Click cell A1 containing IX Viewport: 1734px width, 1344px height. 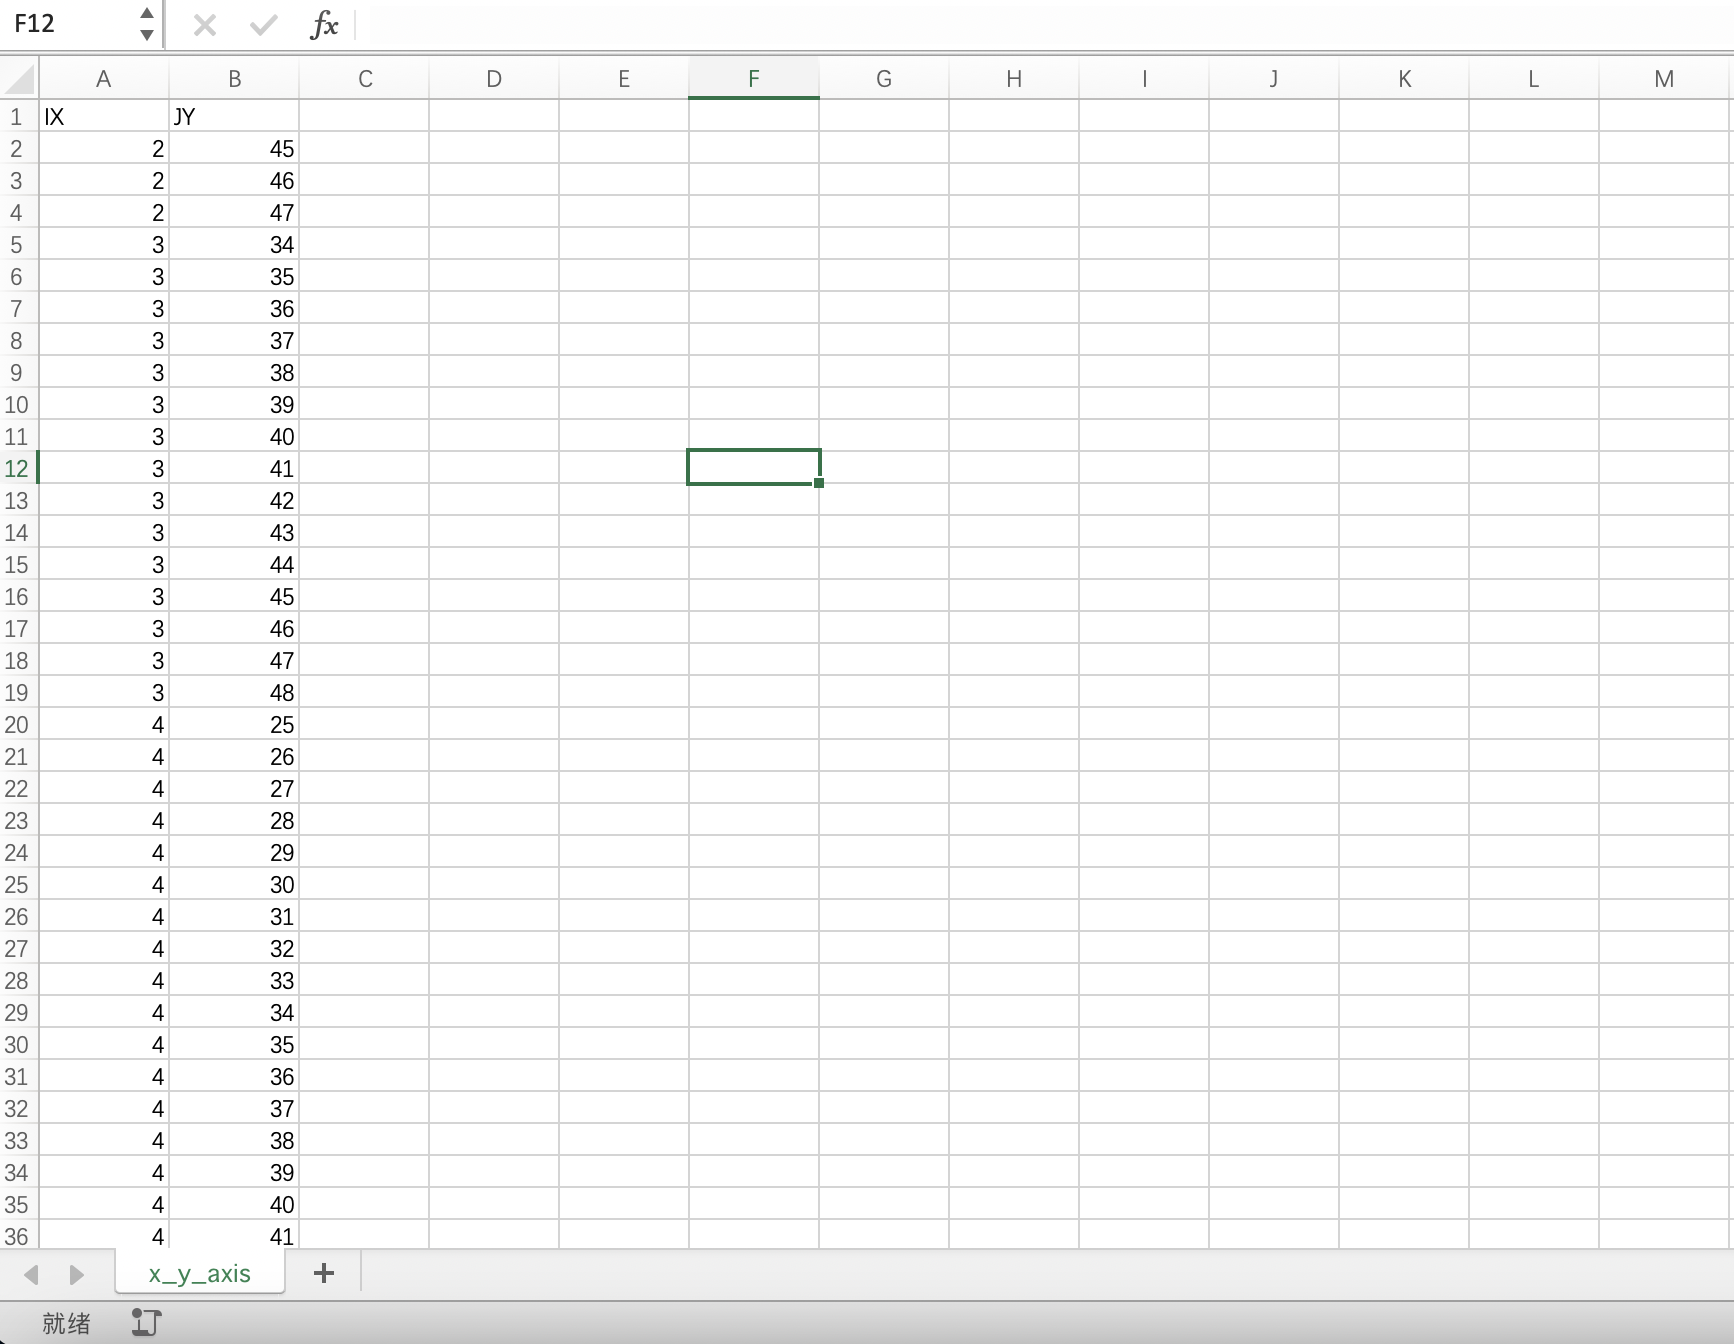[x=104, y=116]
